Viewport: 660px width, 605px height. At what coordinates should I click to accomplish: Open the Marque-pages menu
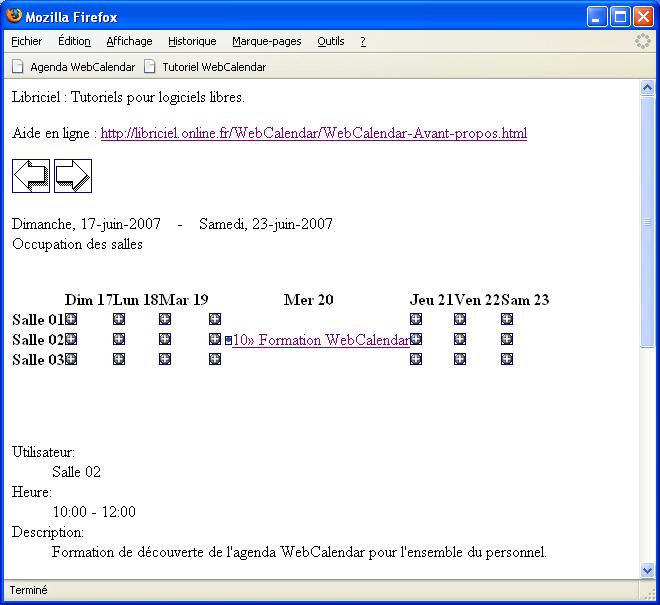pos(267,41)
